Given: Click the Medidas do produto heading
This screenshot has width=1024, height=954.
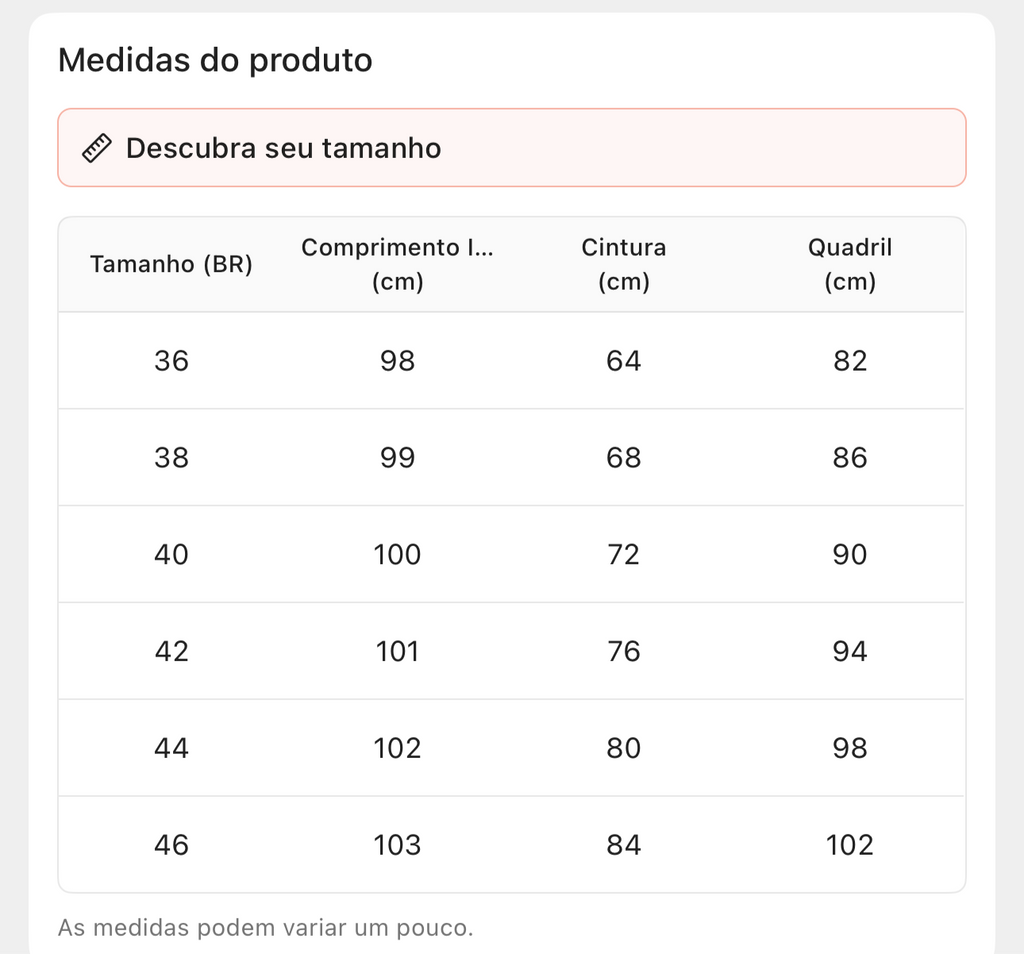Looking at the screenshot, I should 215,60.
